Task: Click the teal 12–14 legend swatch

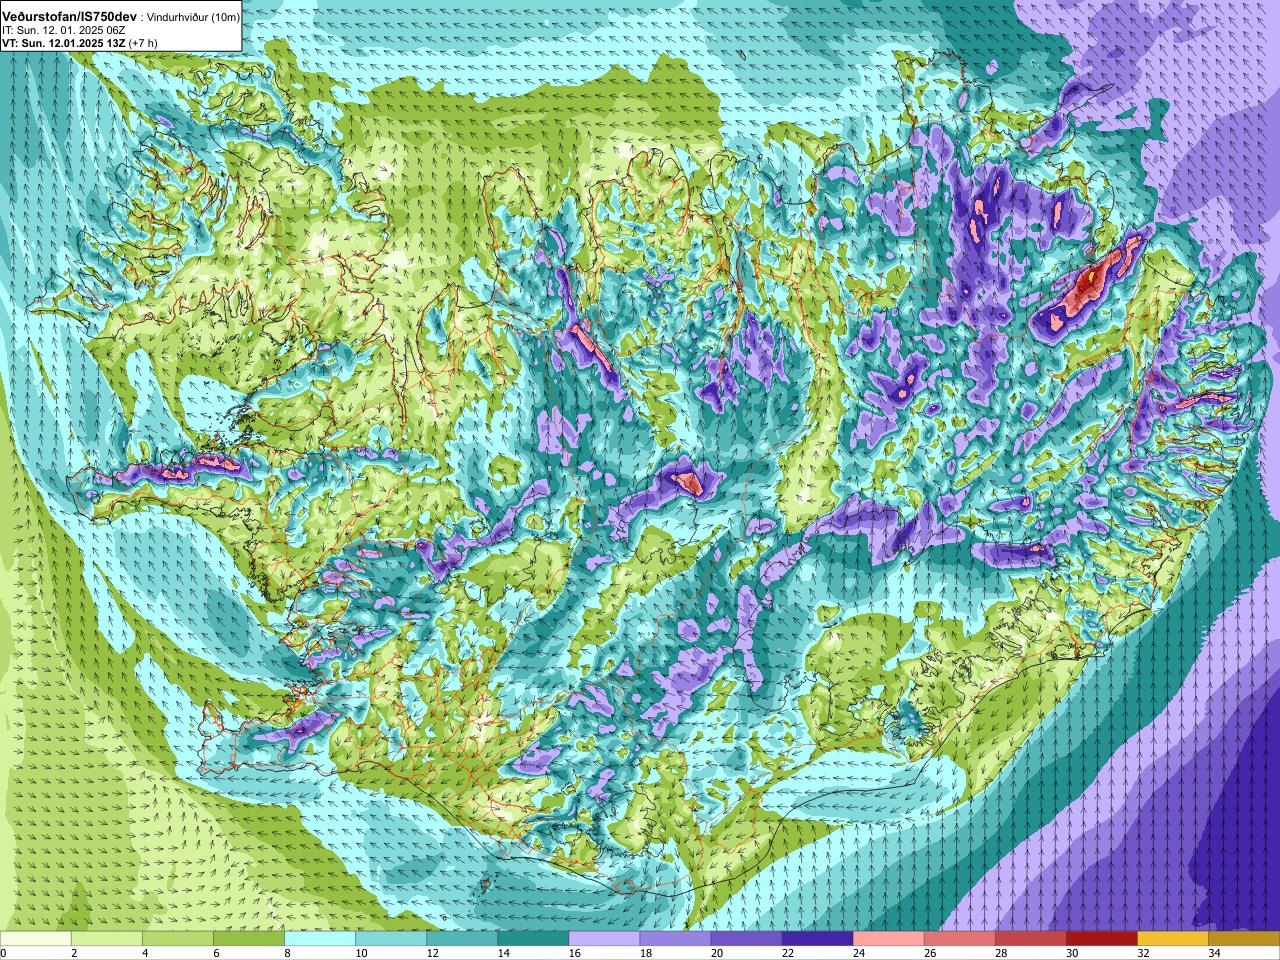Action: [x=462, y=939]
